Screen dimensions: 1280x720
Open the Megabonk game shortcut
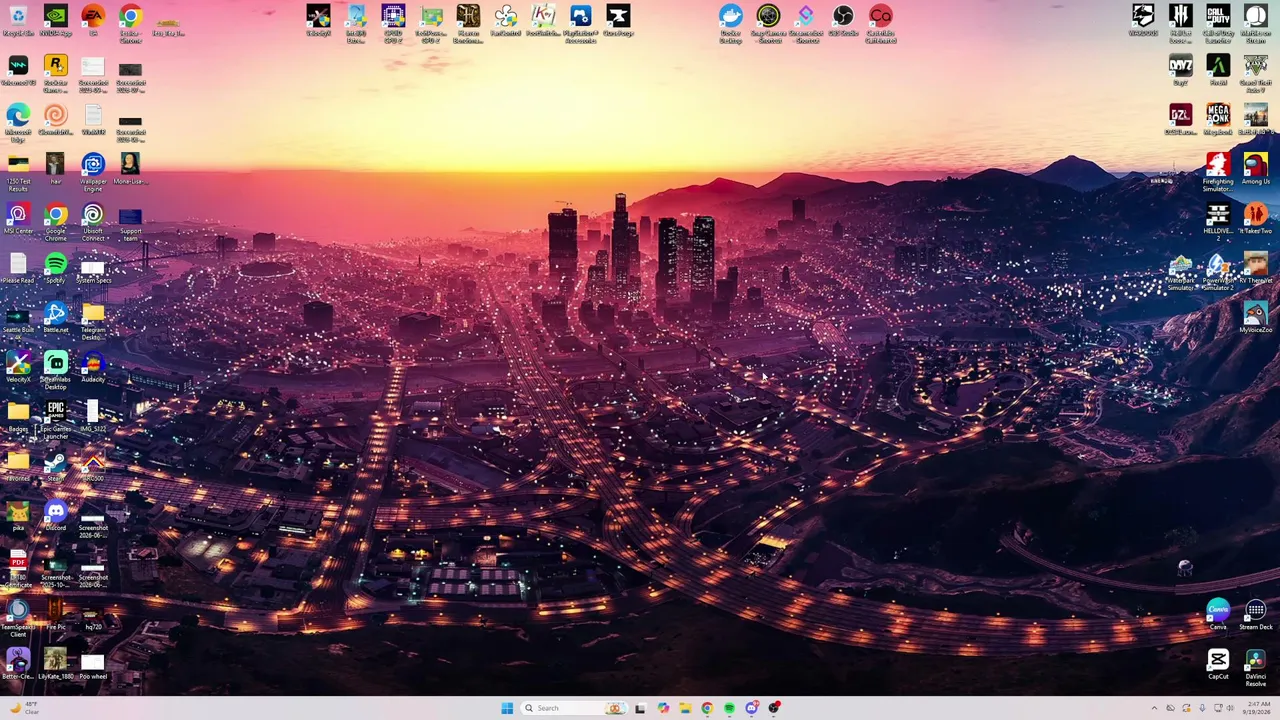1218,119
